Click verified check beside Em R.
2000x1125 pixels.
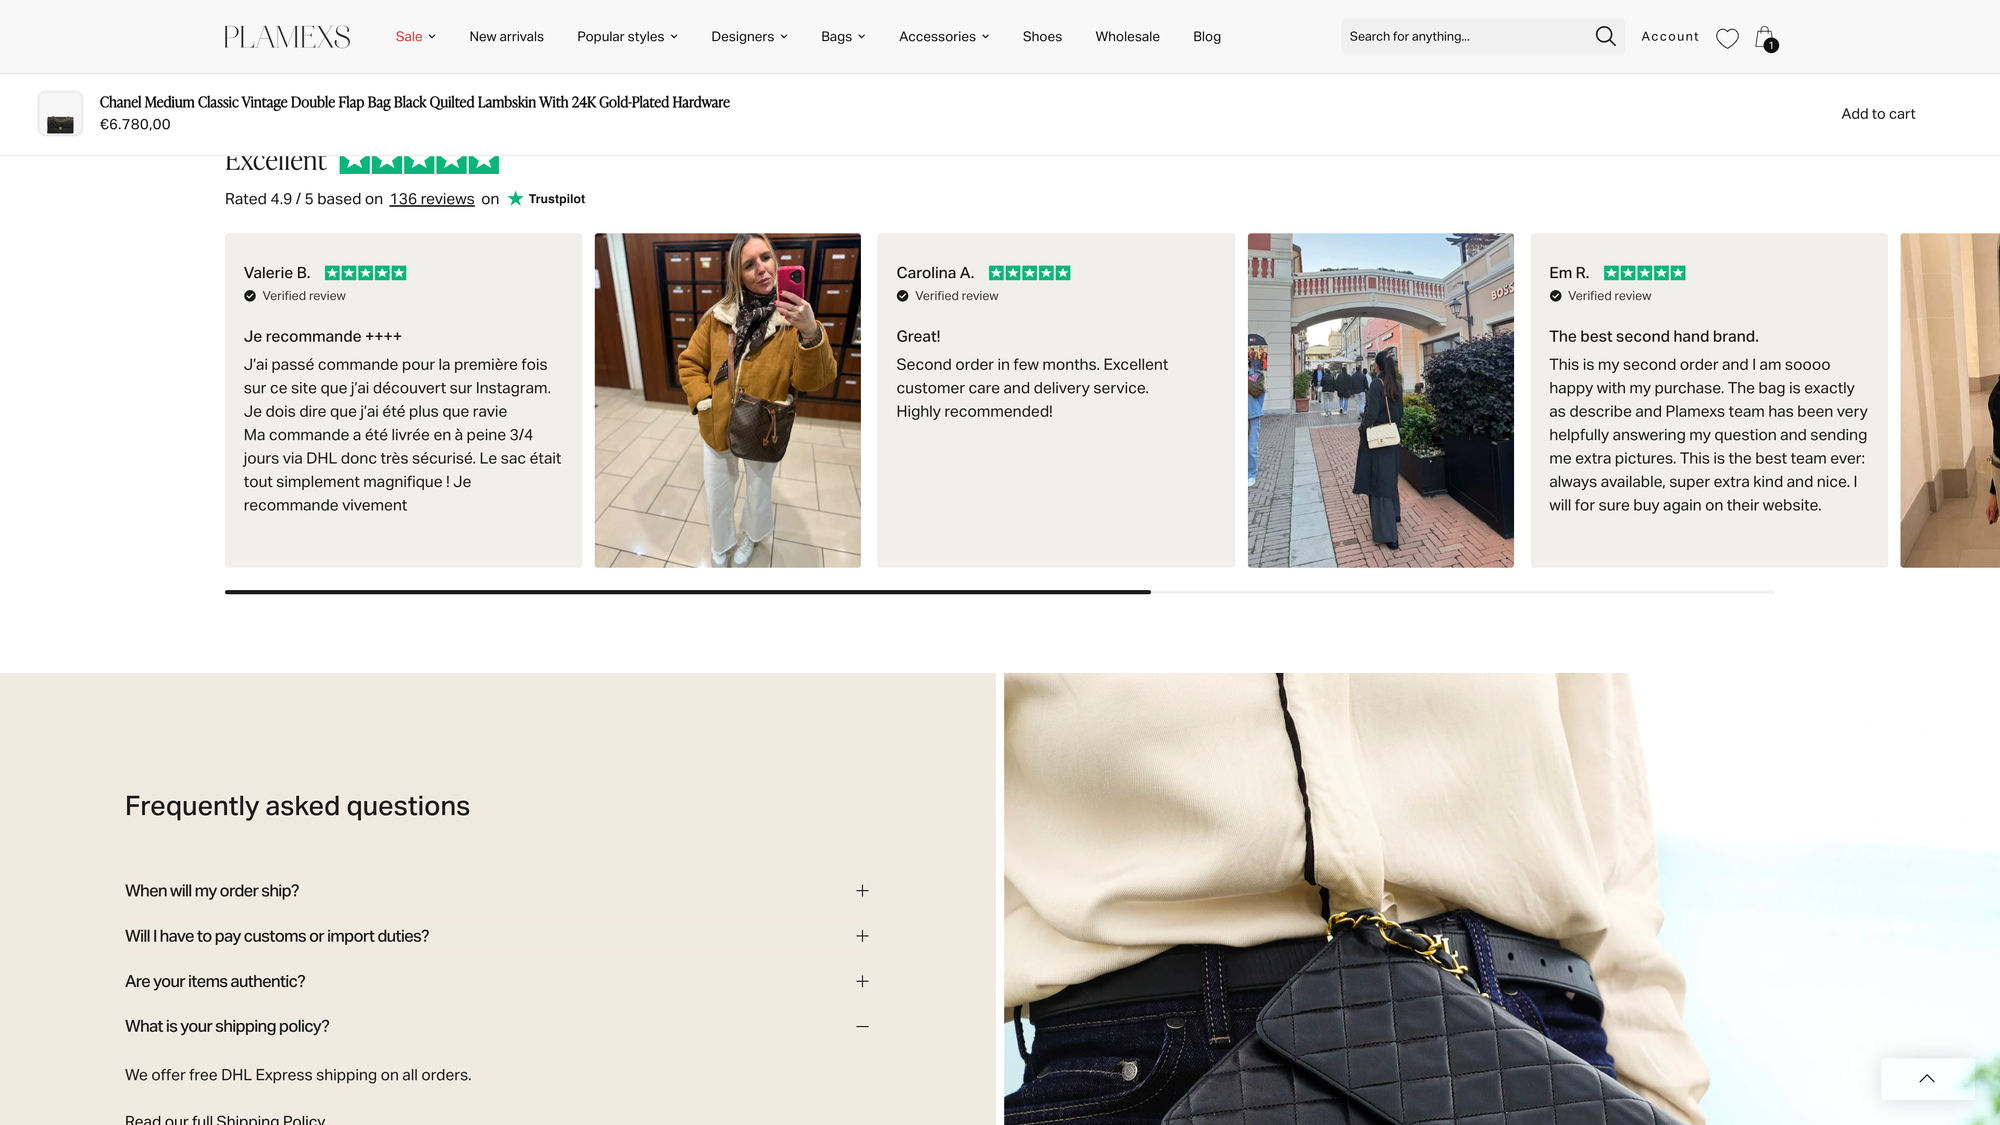coord(1555,296)
